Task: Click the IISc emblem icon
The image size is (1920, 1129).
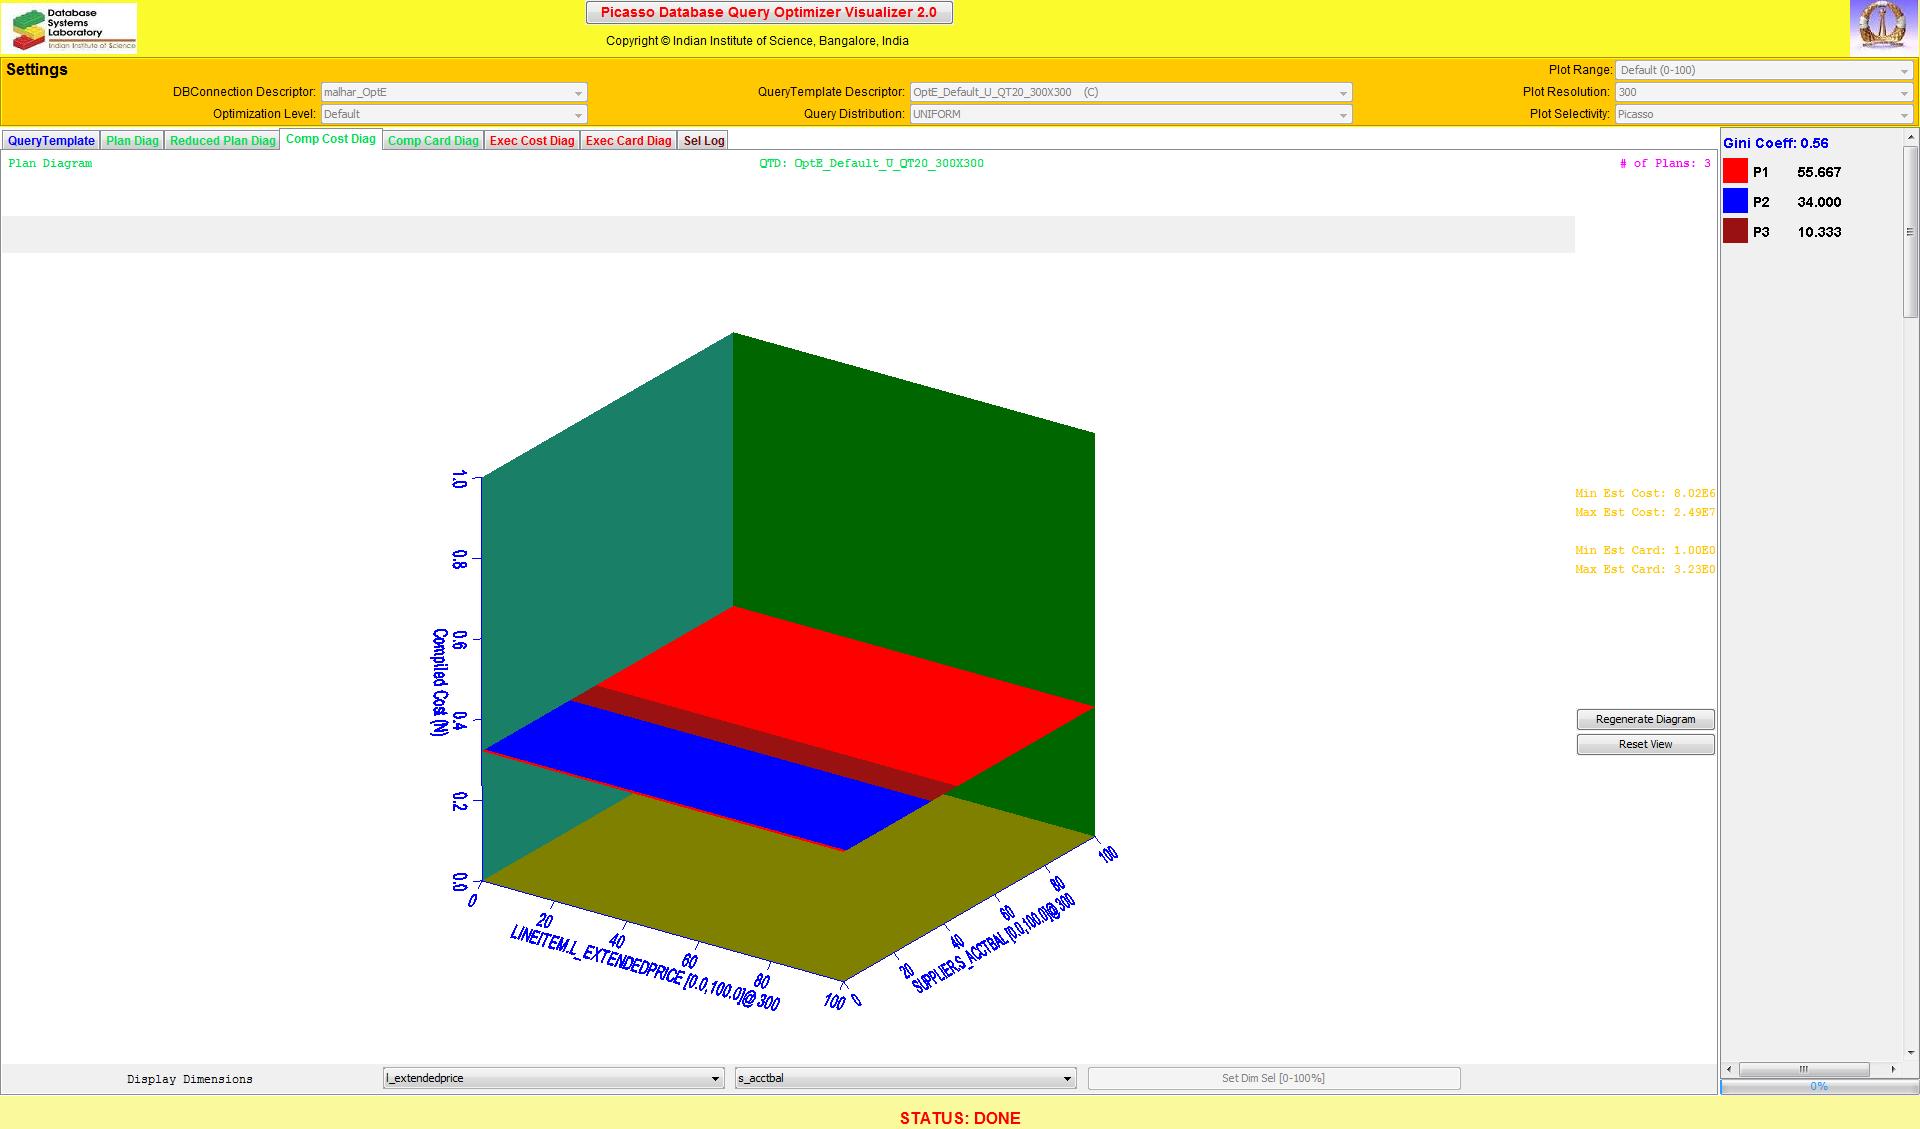Action: [x=1883, y=27]
